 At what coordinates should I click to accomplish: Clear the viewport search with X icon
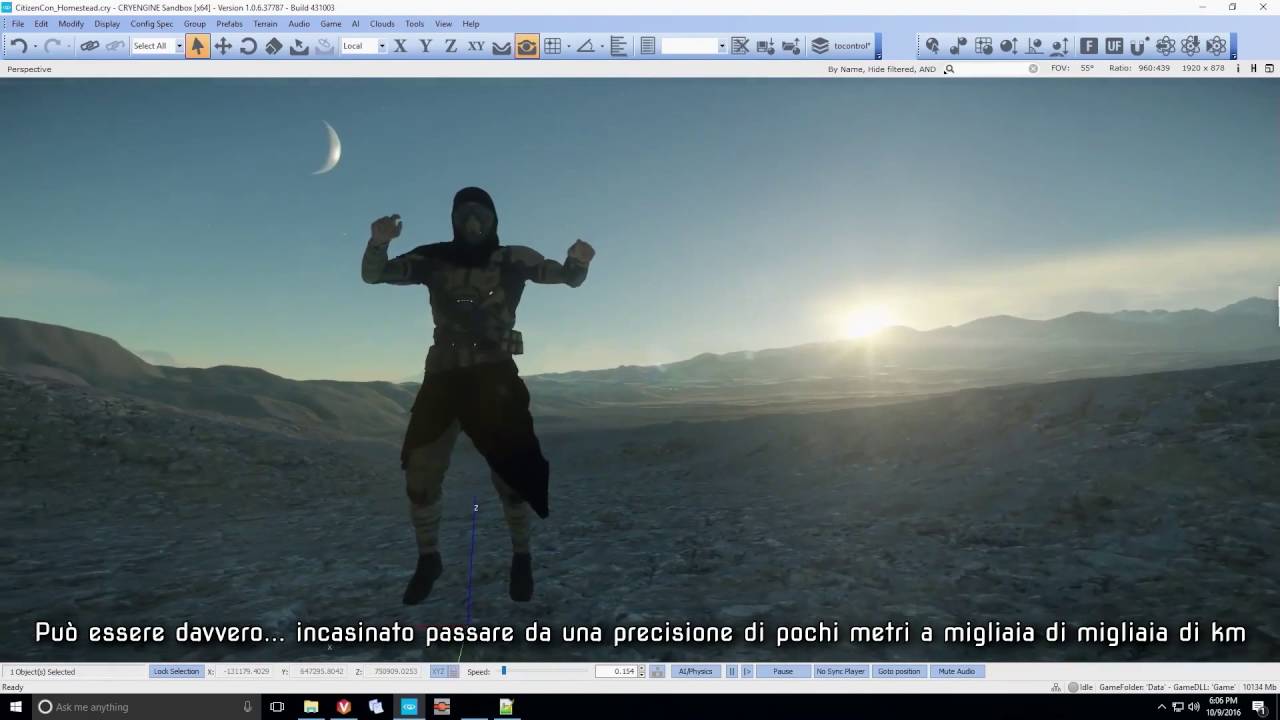coord(1033,69)
